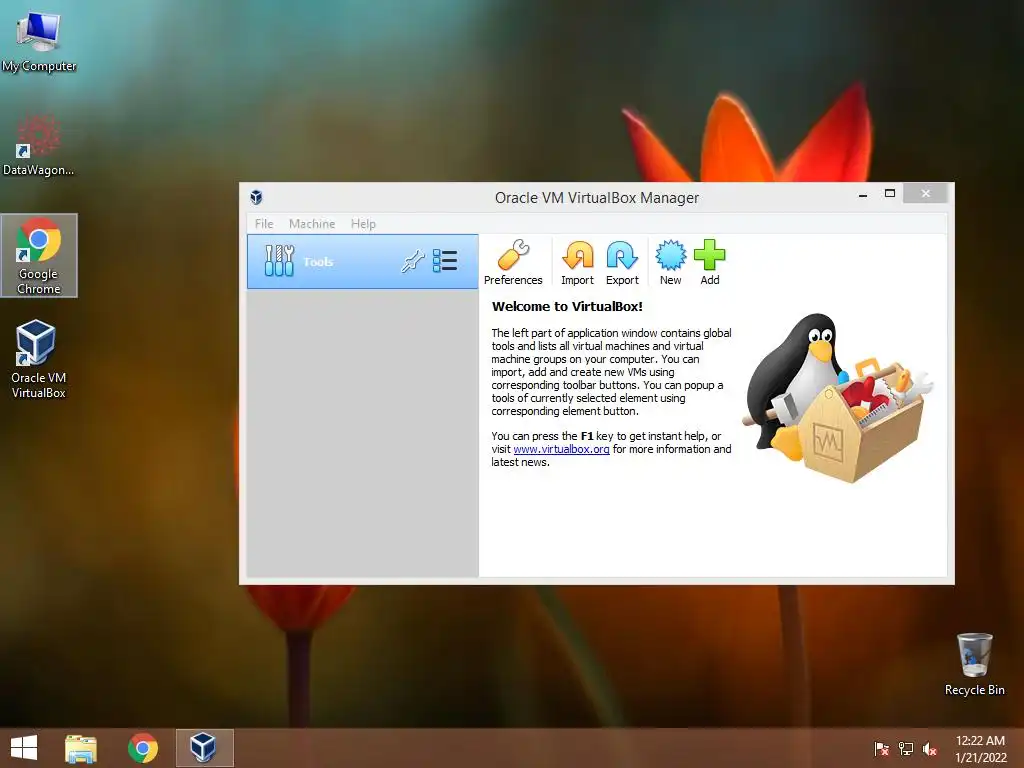Open the File menu
The width and height of the screenshot is (1024, 768).
pyautogui.click(x=264, y=223)
